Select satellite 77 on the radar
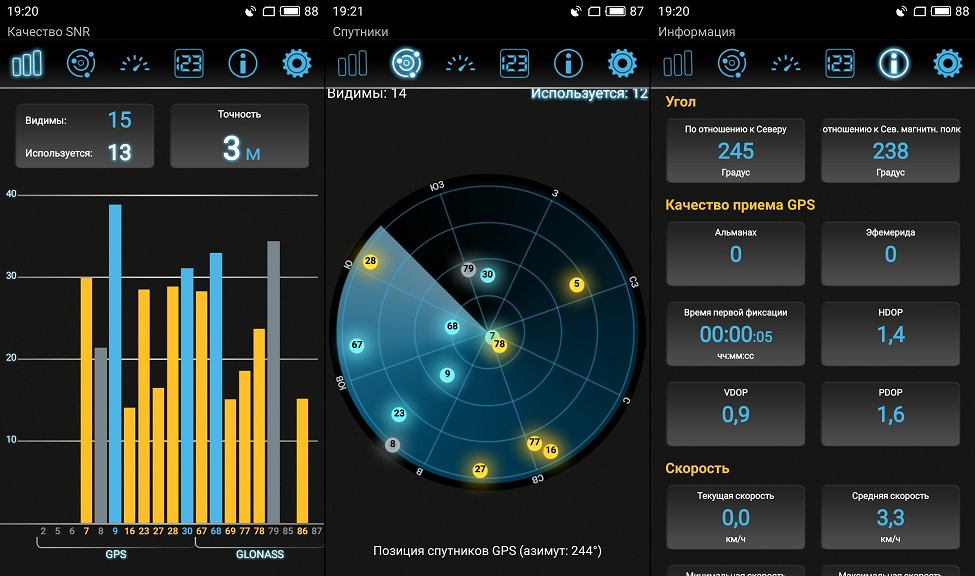Image resolution: width=975 pixels, height=576 pixels. pyautogui.click(x=534, y=442)
